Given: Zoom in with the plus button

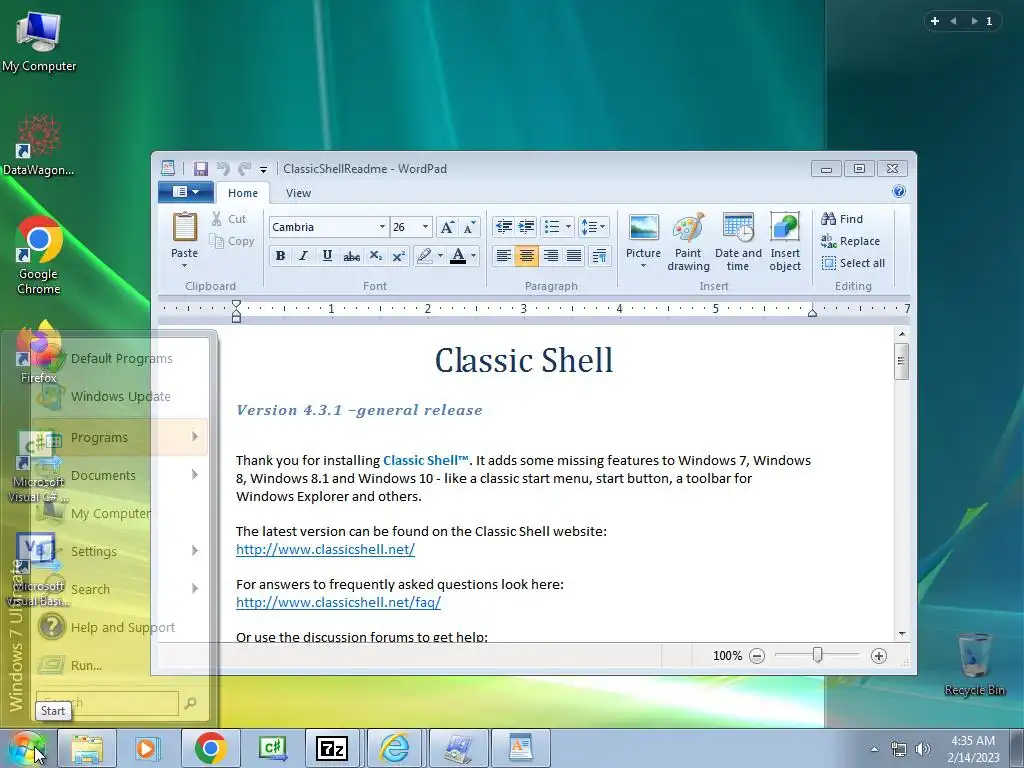Looking at the screenshot, I should coord(879,656).
